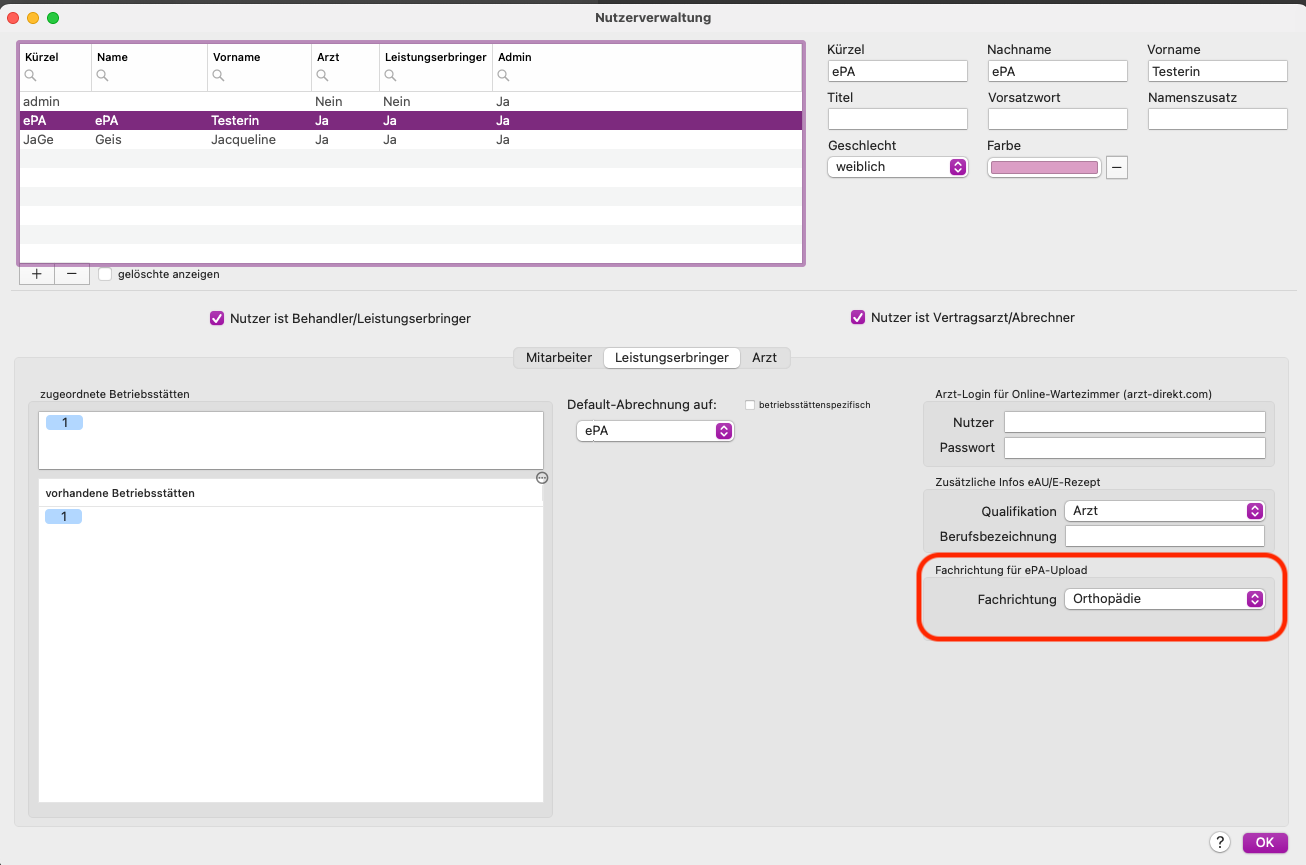
Task: Click search icon under Name column
Action: [103, 76]
